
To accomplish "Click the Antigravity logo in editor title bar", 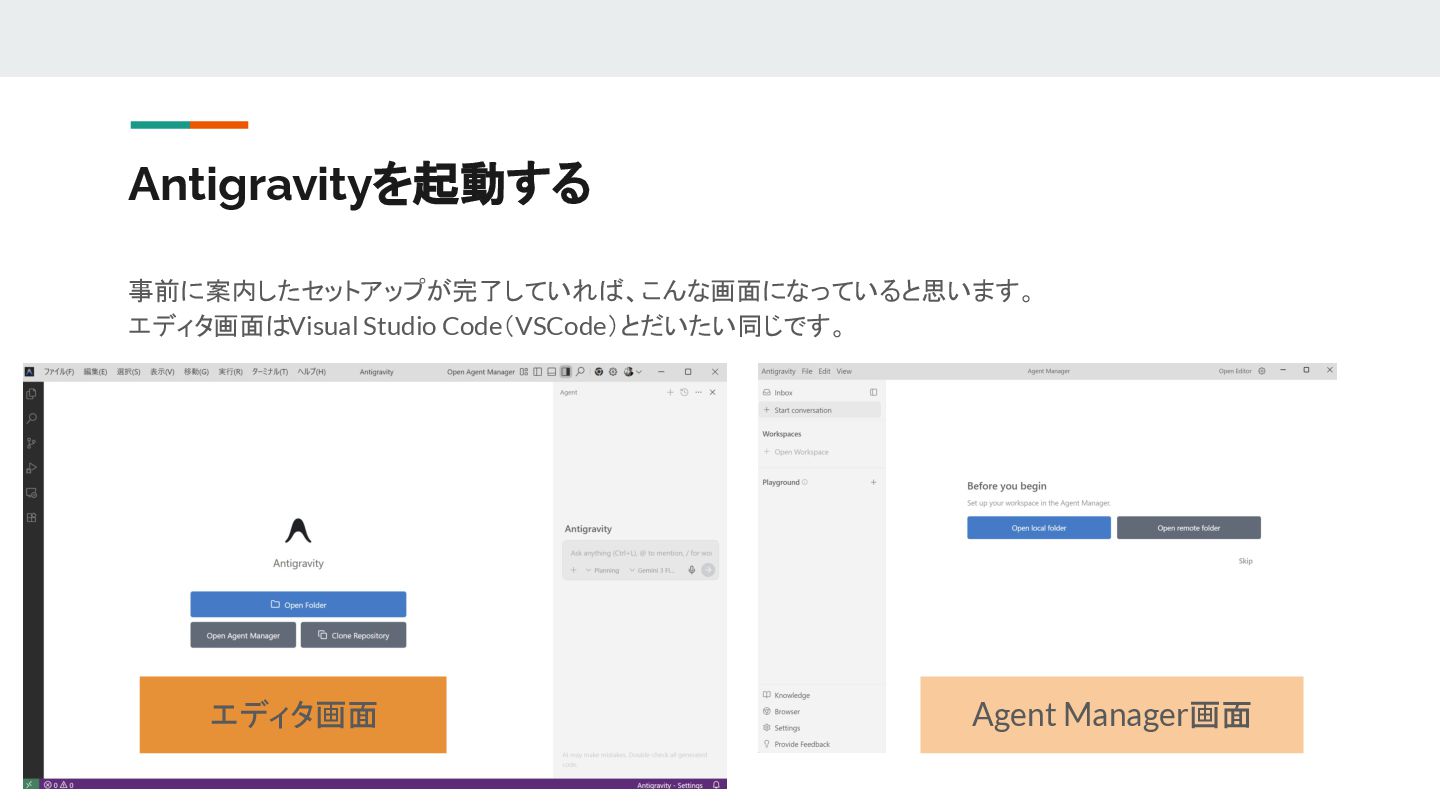I will point(30,371).
